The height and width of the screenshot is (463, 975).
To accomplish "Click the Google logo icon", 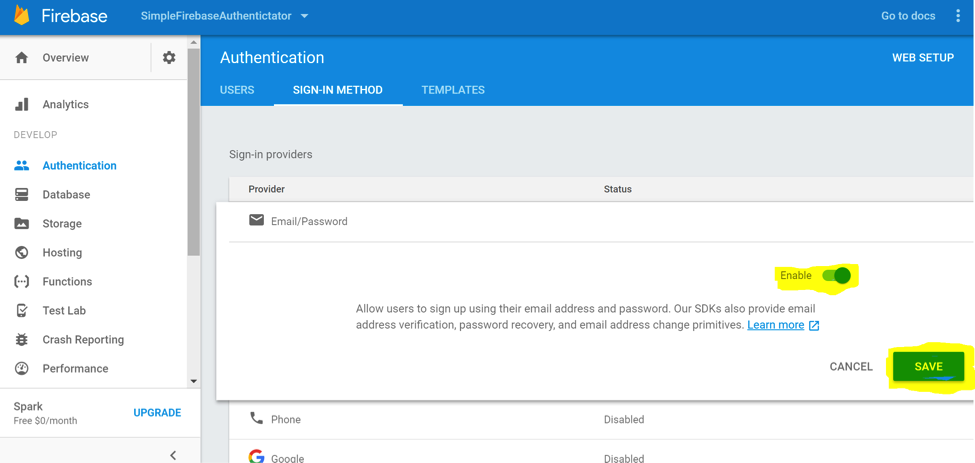I will coord(256,457).
